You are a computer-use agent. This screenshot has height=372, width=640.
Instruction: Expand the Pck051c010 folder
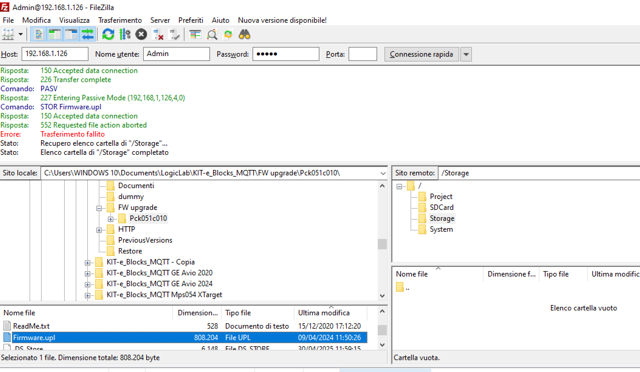[111, 219]
